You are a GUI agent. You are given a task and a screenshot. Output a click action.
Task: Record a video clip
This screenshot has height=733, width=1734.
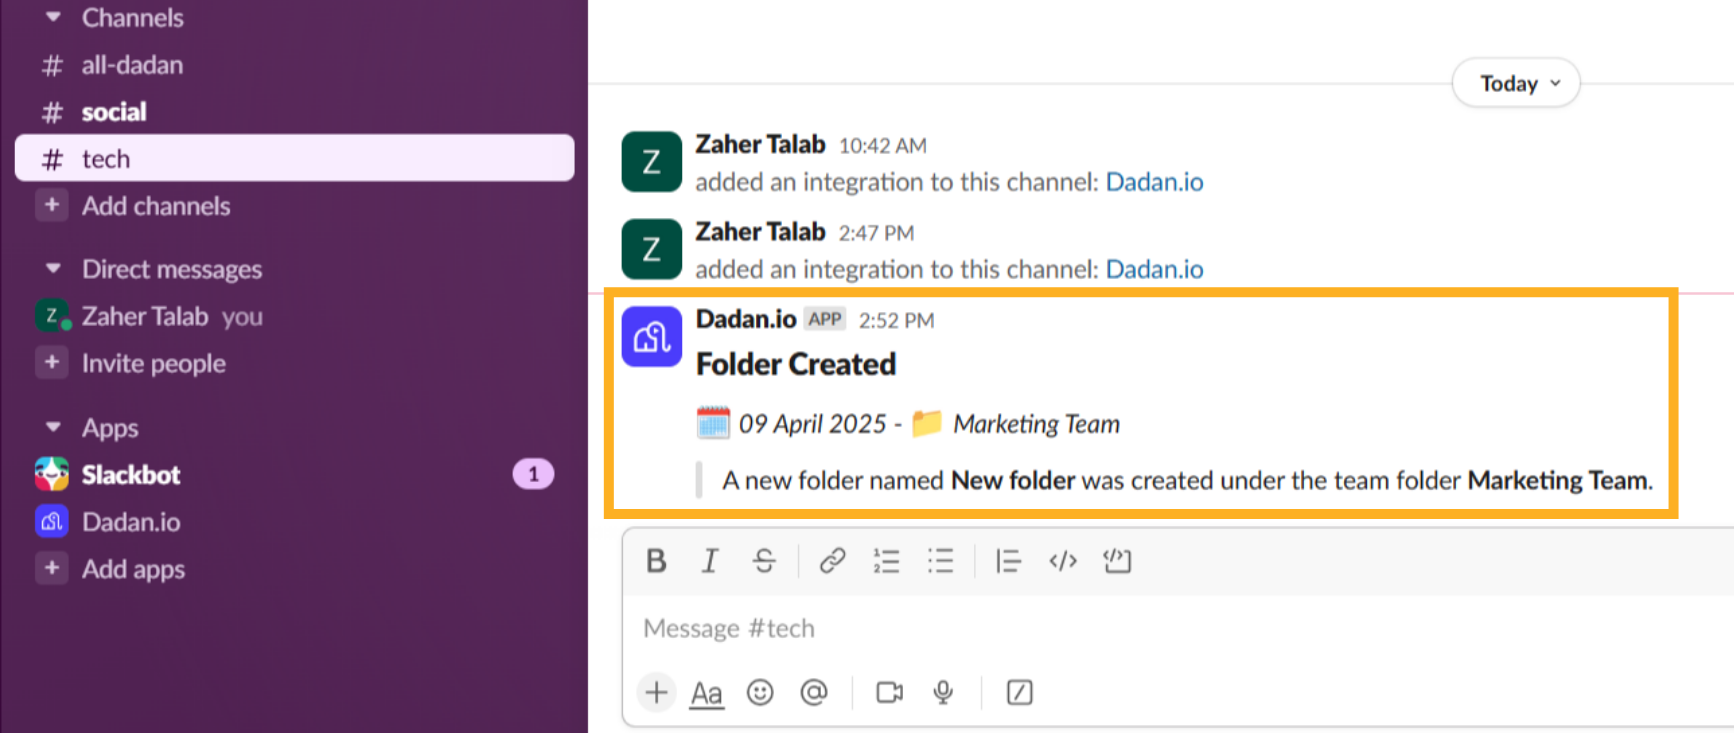(889, 692)
